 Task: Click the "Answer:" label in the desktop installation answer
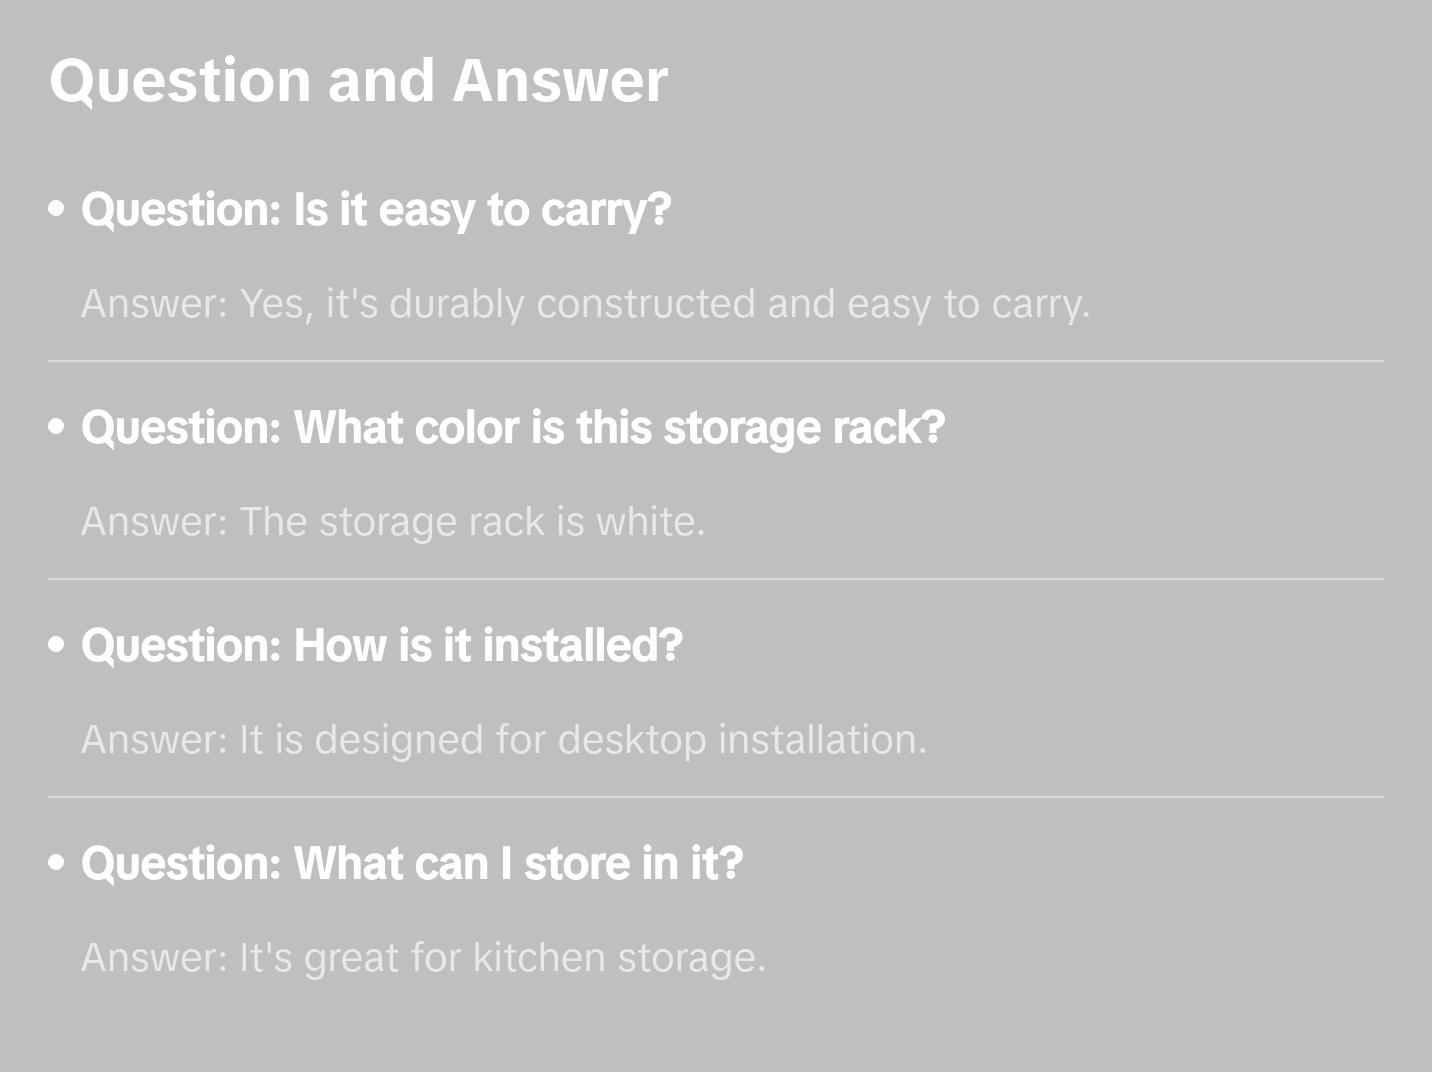click(155, 740)
